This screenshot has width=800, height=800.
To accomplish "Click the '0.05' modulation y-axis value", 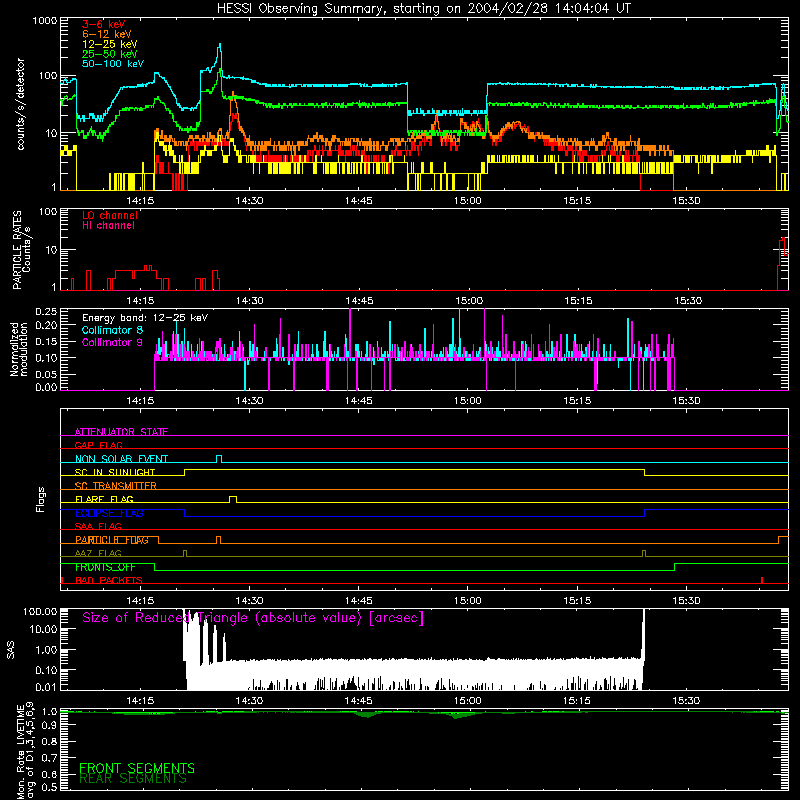I will point(46,374).
